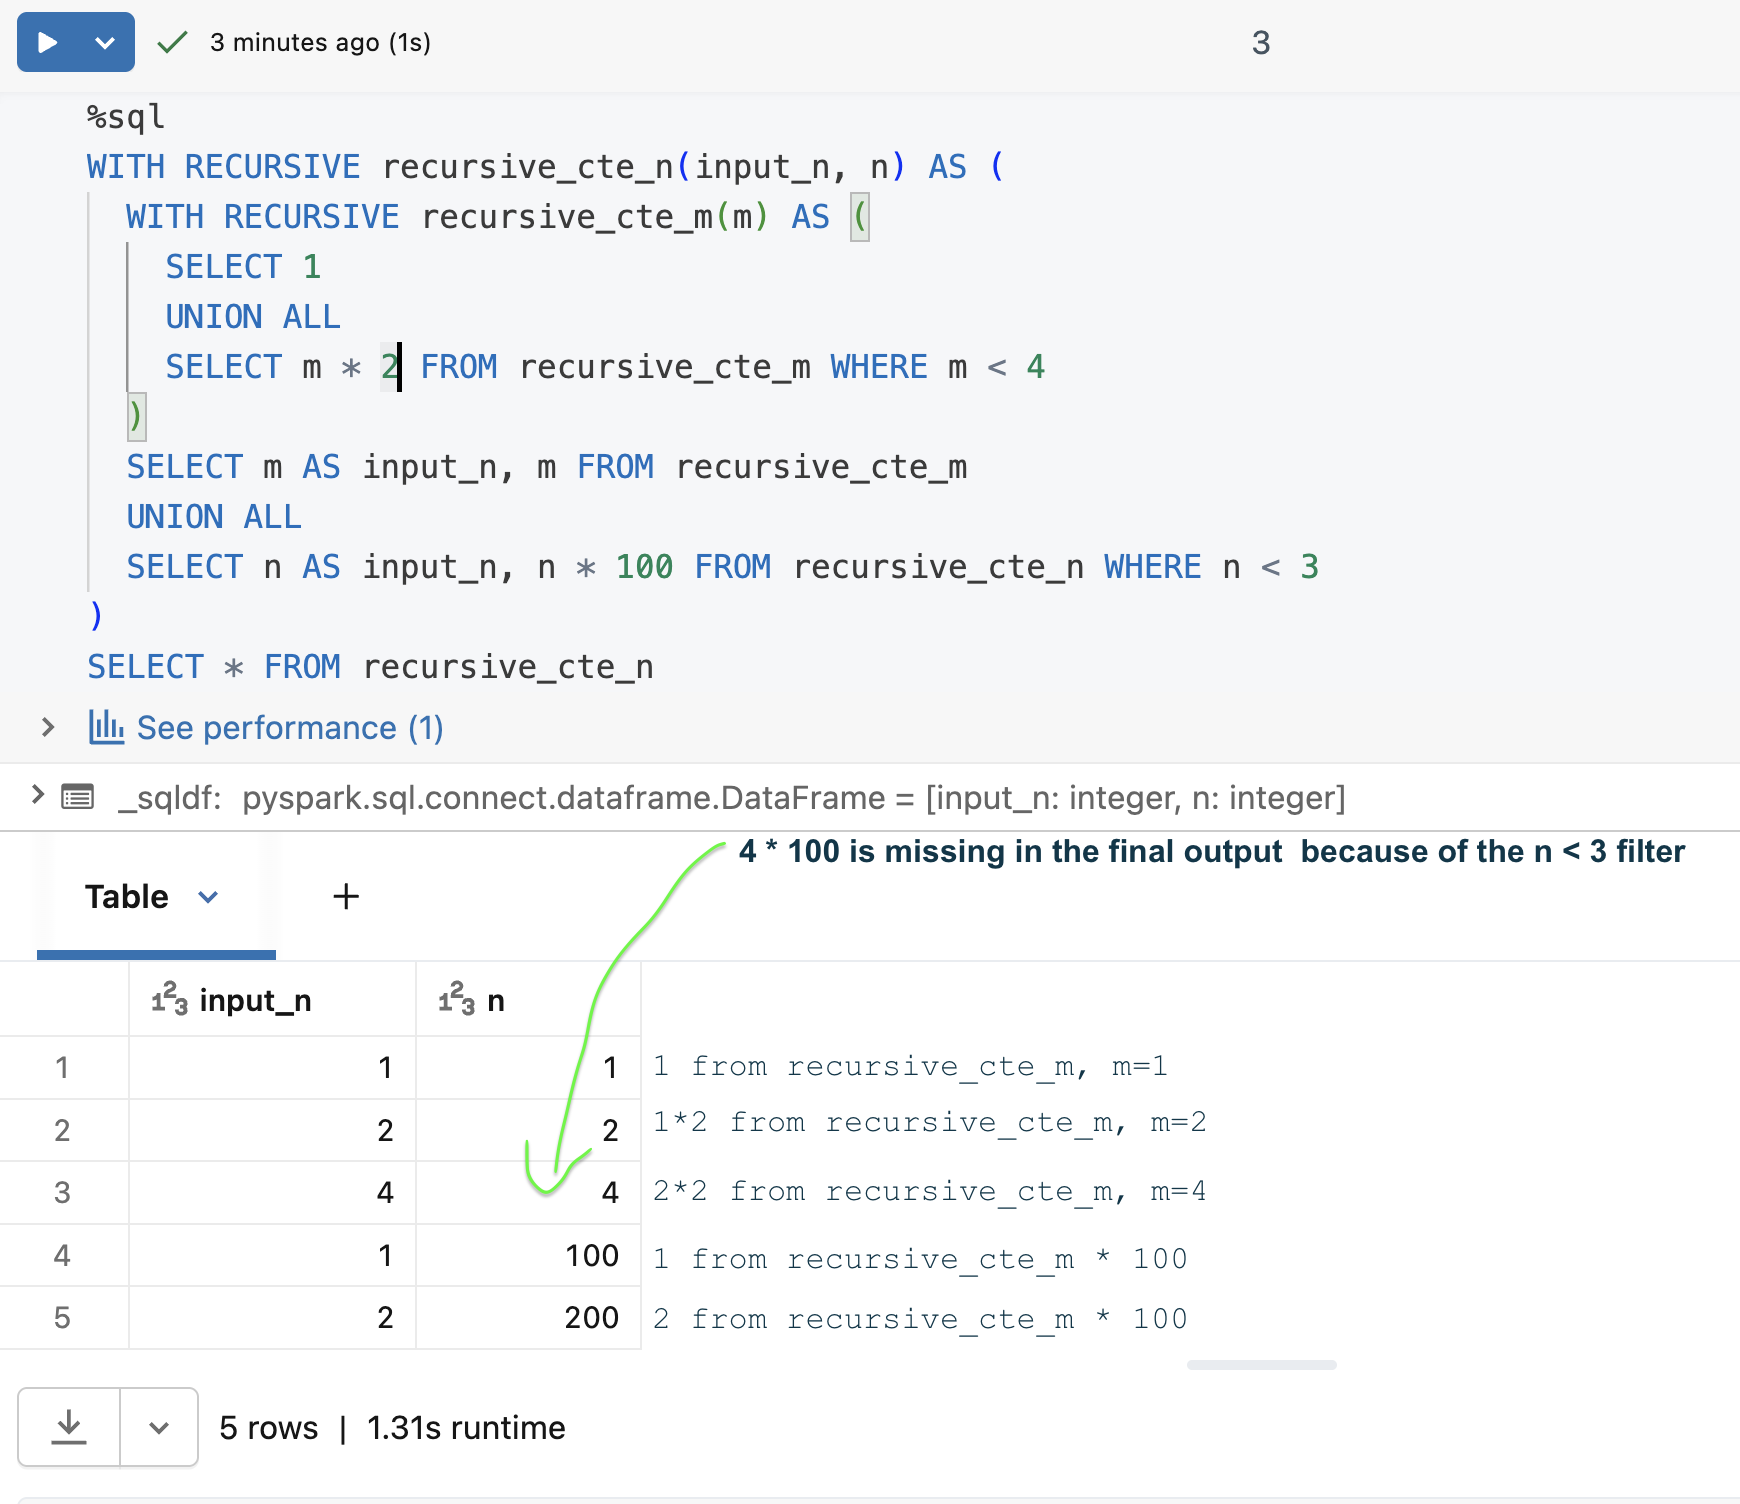The height and width of the screenshot is (1504, 1740).
Task: Download the results with the download icon
Action: 69,1426
